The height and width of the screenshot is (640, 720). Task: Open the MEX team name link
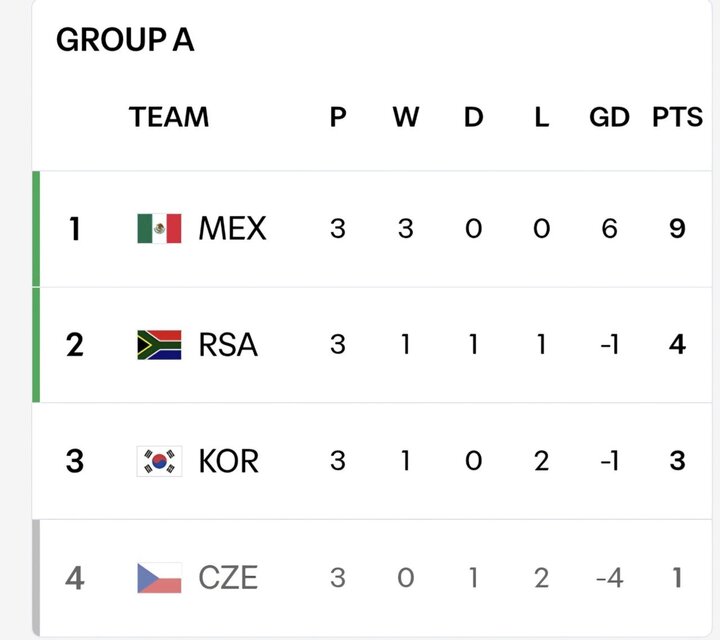click(x=232, y=228)
